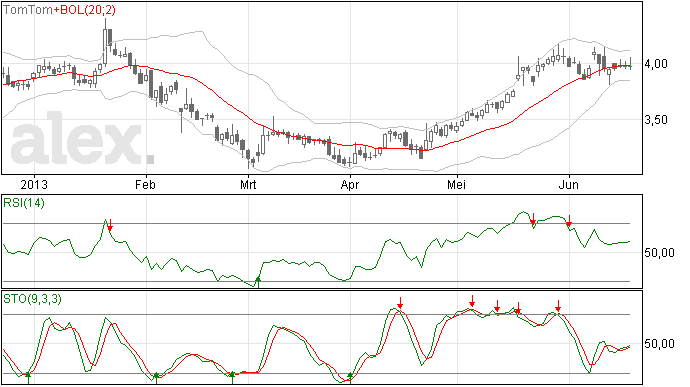Image resolution: width=690 pixels, height=387 pixels.
Task: Click the STO red sell arrow in mid-April
Action: point(400,303)
